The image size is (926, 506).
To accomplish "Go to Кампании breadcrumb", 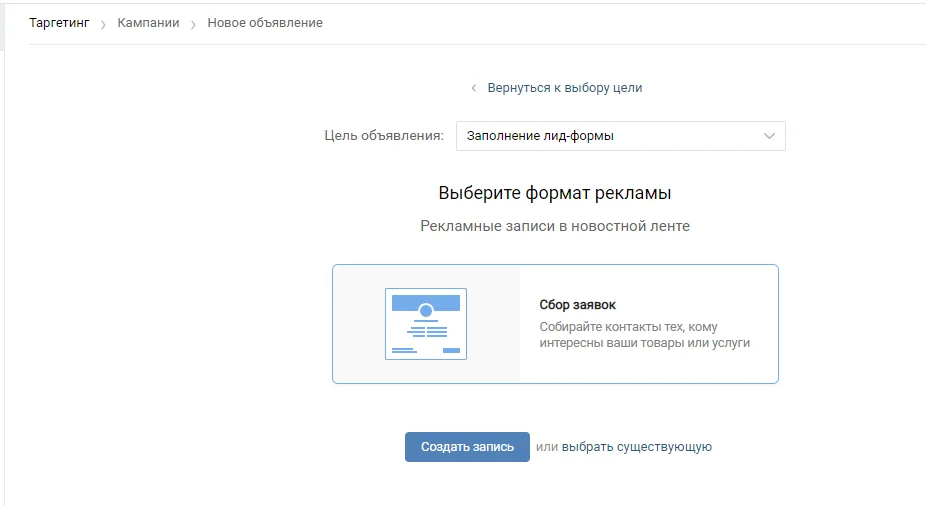I will coord(148,23).
